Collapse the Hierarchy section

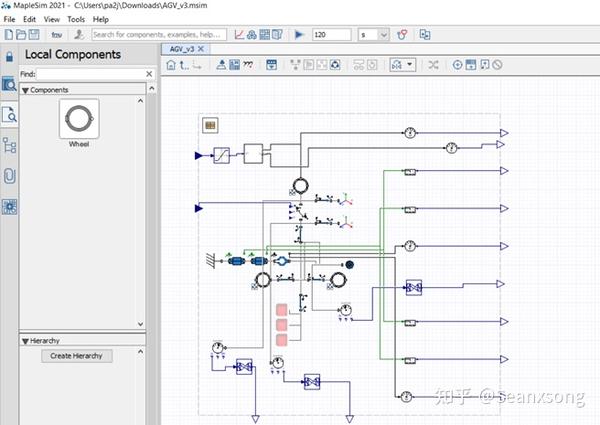(x=26, y=341)
